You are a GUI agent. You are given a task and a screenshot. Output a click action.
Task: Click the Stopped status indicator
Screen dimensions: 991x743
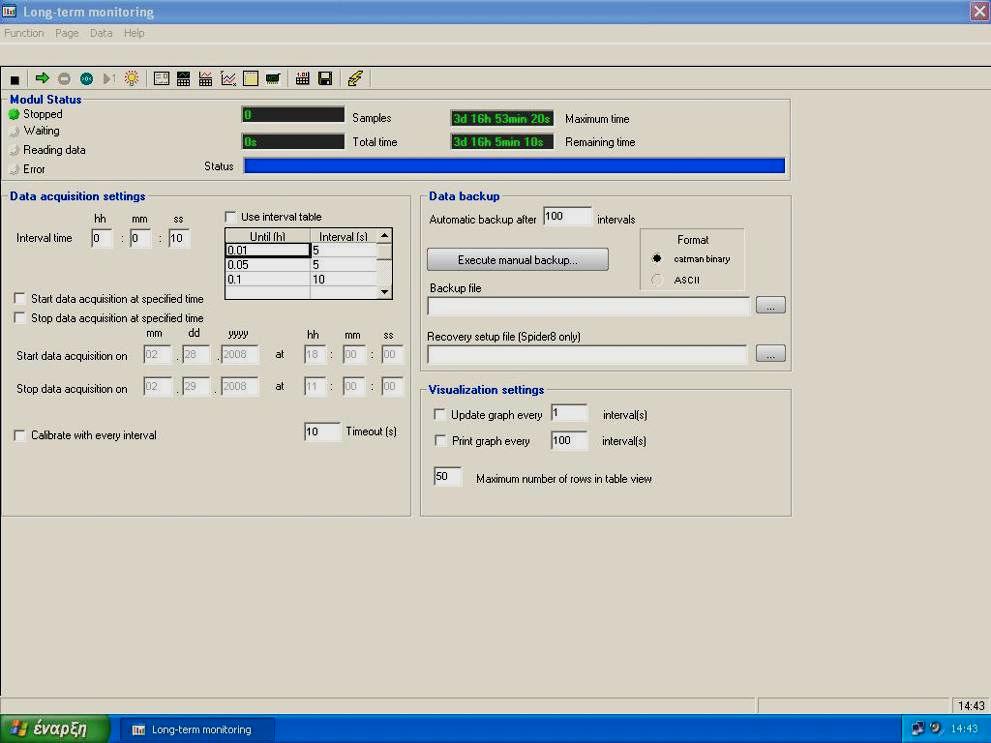(x=14, y=114)
